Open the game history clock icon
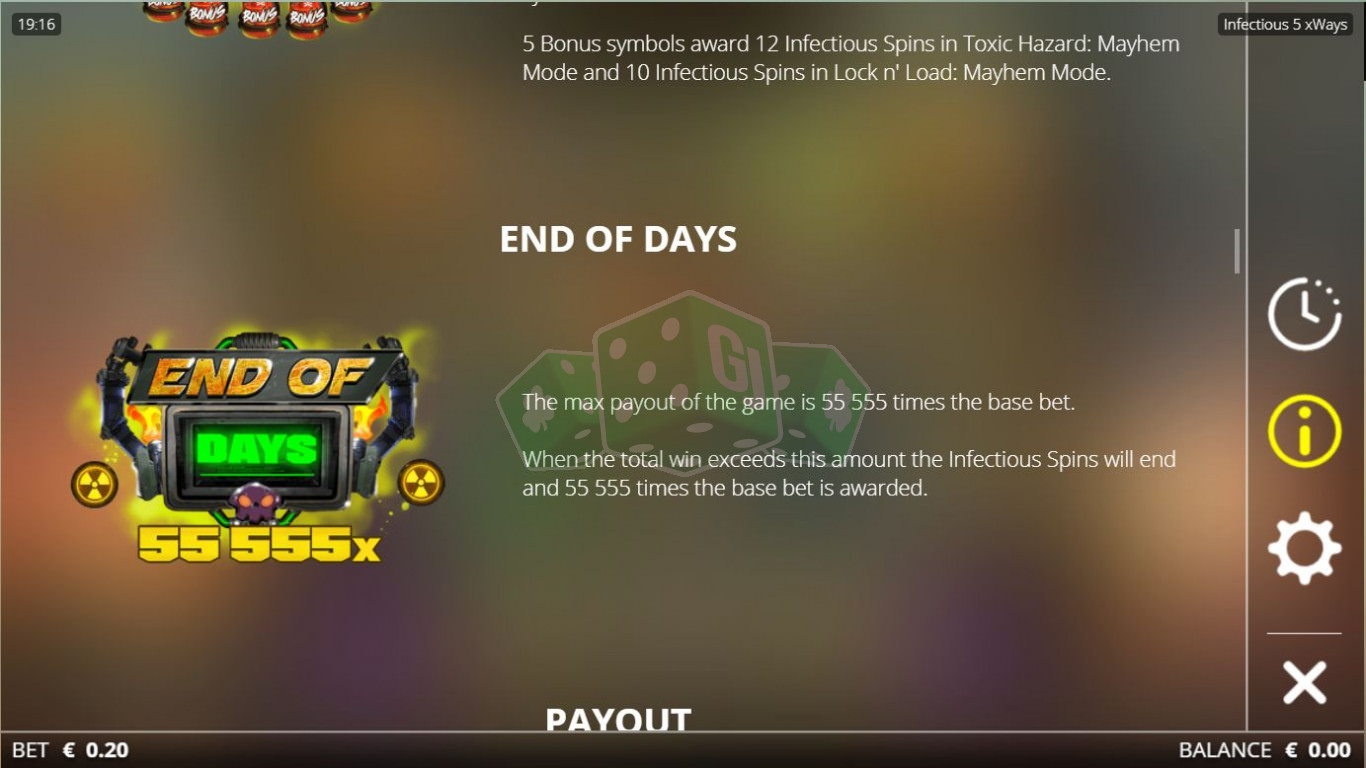The height and width of the screenshot is (768, 1366). (x=1305, y=314)
